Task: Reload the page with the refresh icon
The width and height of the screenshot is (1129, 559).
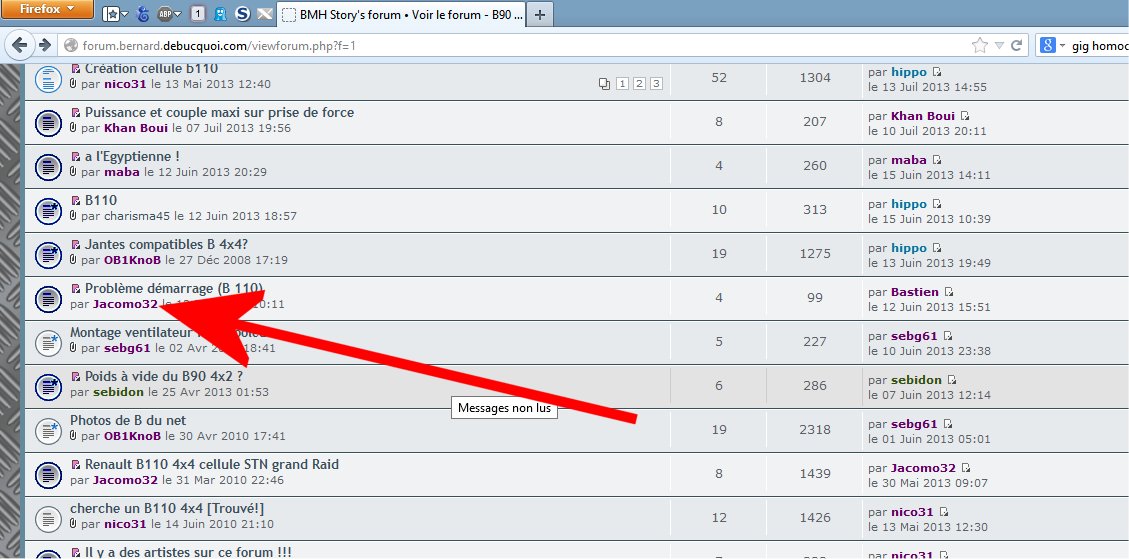Action: [x=1017, y=46]
